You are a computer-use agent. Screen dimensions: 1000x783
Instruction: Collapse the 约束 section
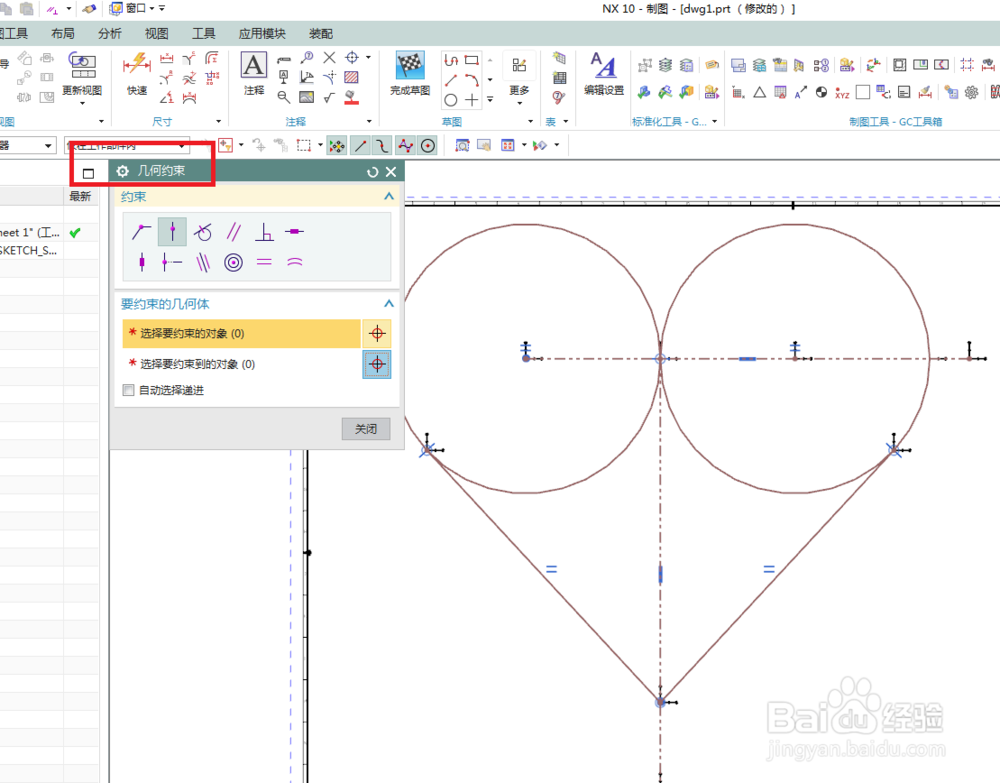[x=388, y=196]
